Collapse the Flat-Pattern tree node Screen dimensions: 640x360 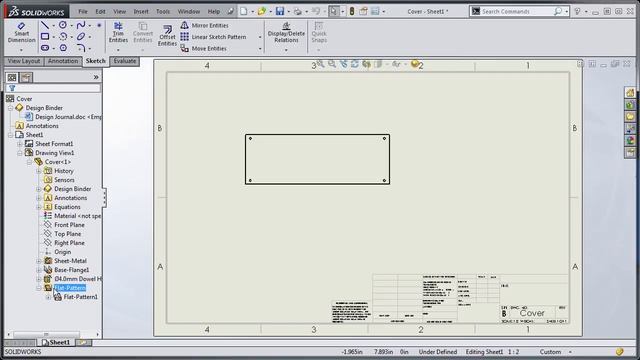click(x=38, y=288)
